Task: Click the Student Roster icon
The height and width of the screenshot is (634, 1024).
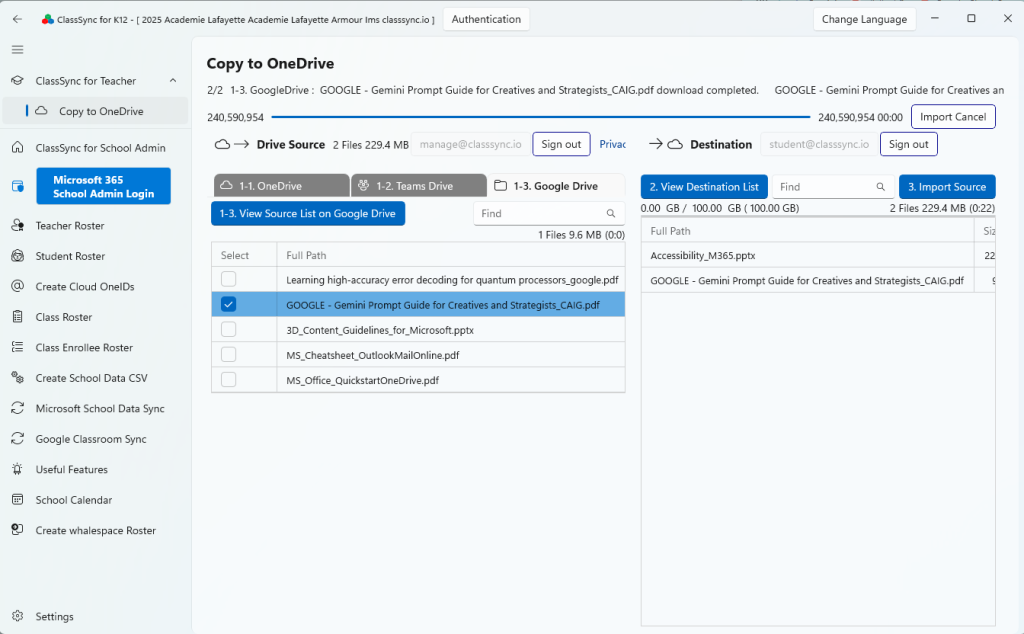Action: 18,256
